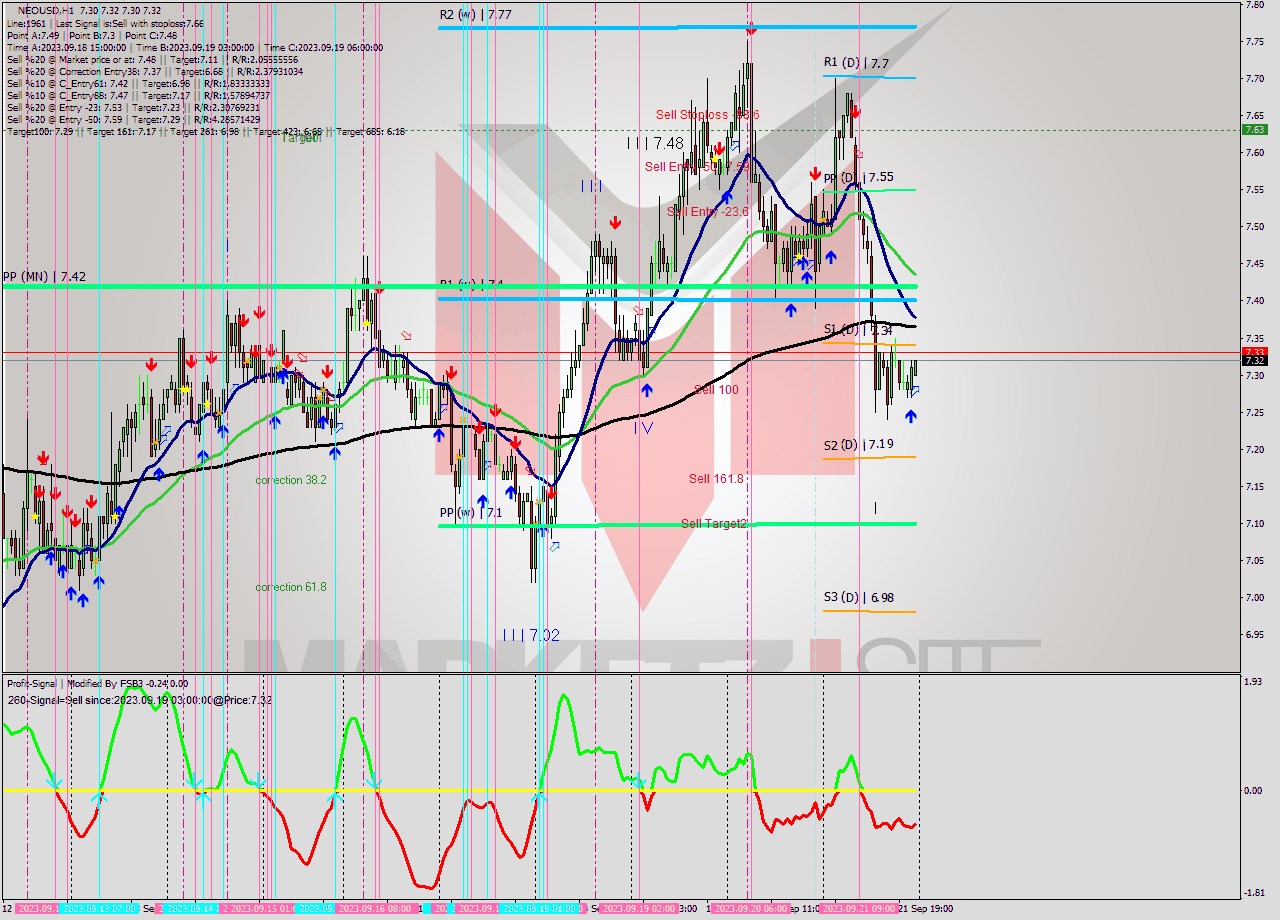
Task: Click the 2023.09.16 08:00 time marker
Action: (x=376, y=909)
